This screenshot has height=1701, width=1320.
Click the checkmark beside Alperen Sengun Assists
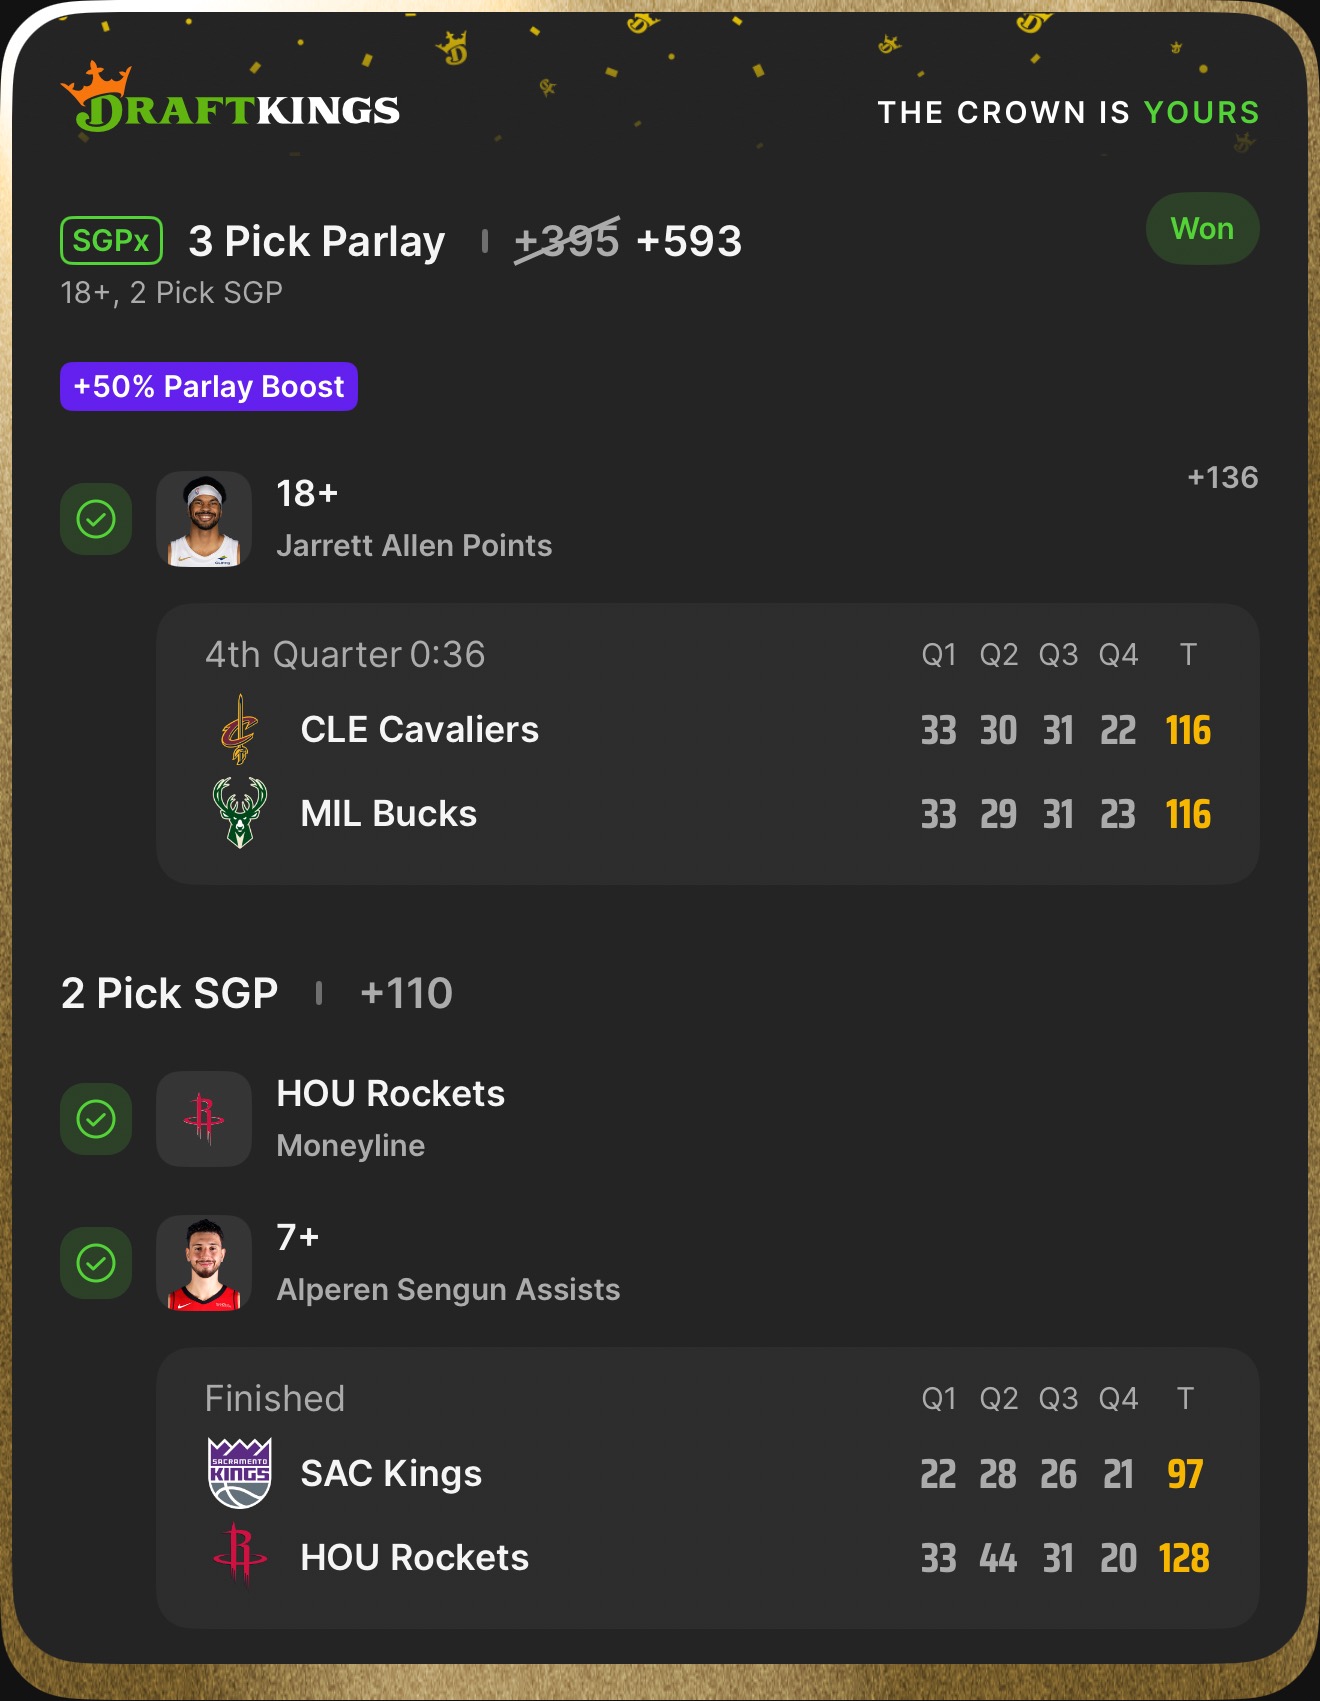[96, 1263]
